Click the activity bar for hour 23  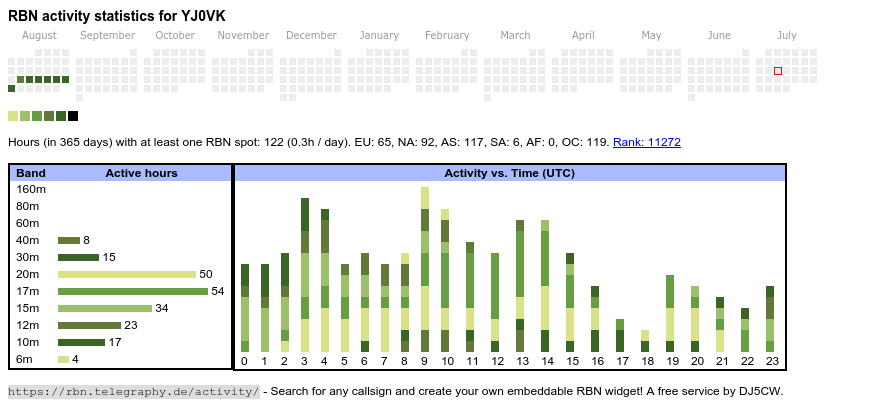point(770,319)
